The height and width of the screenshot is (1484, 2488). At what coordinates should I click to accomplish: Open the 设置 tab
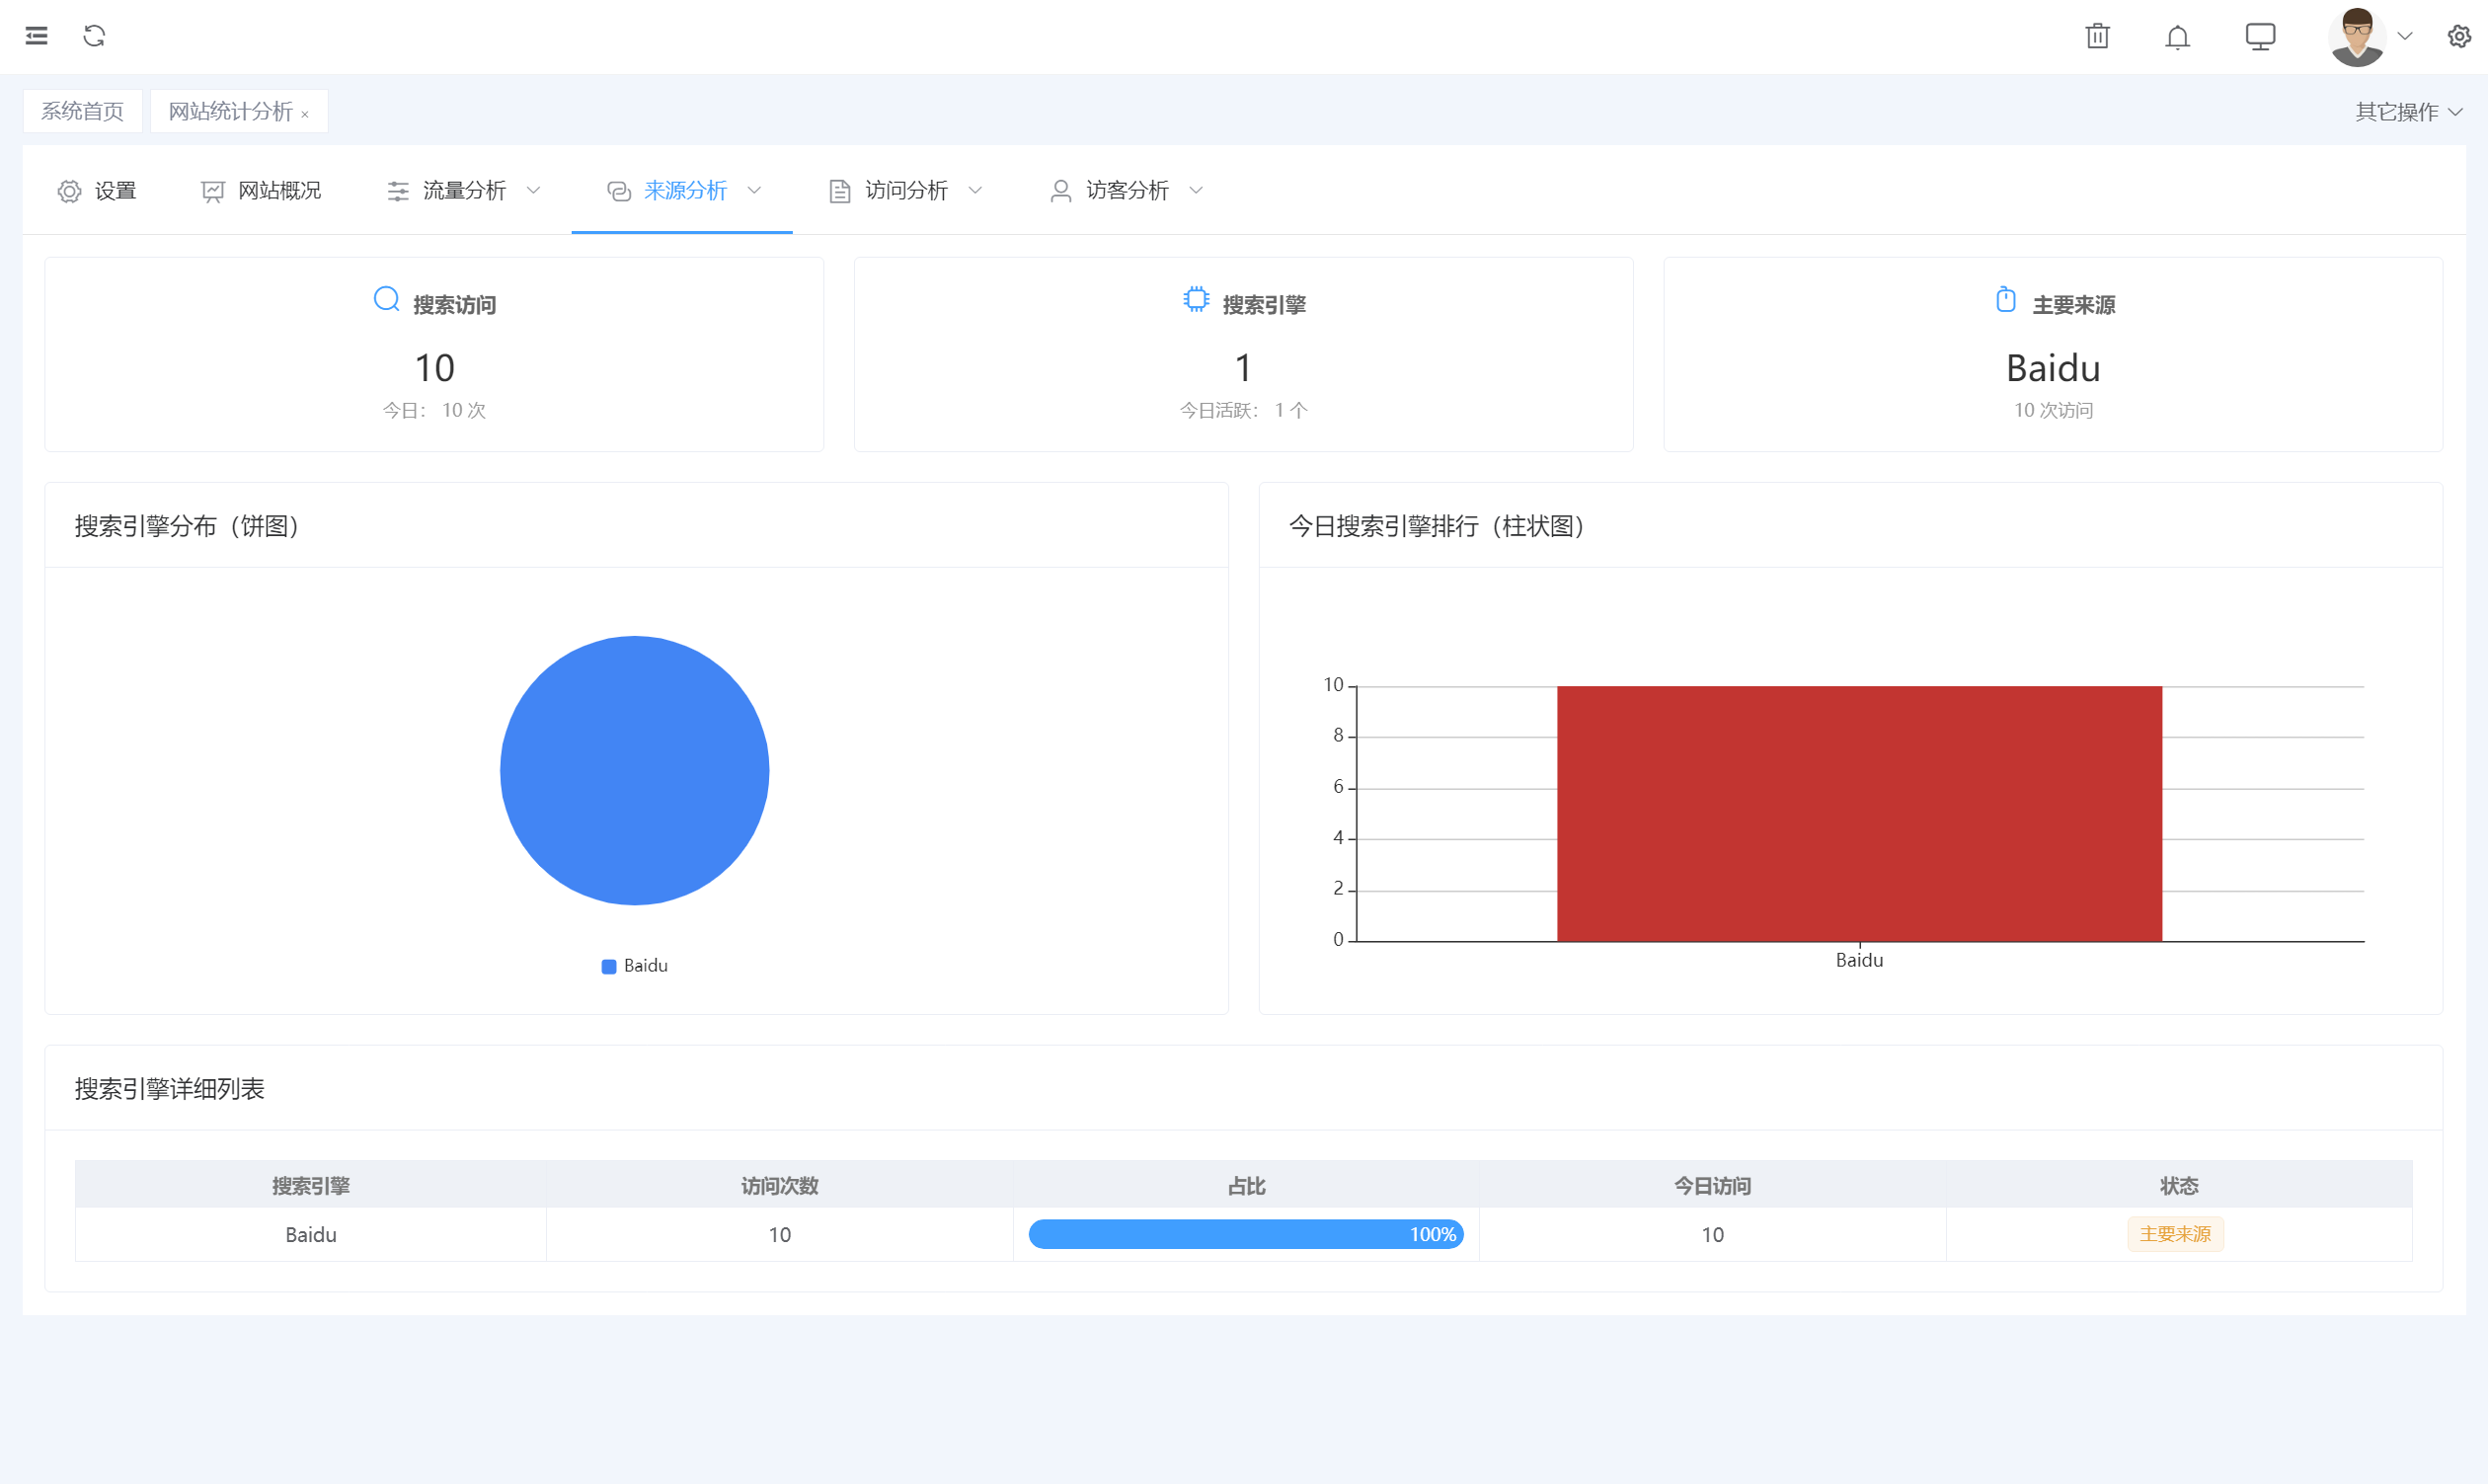point(97,190)
